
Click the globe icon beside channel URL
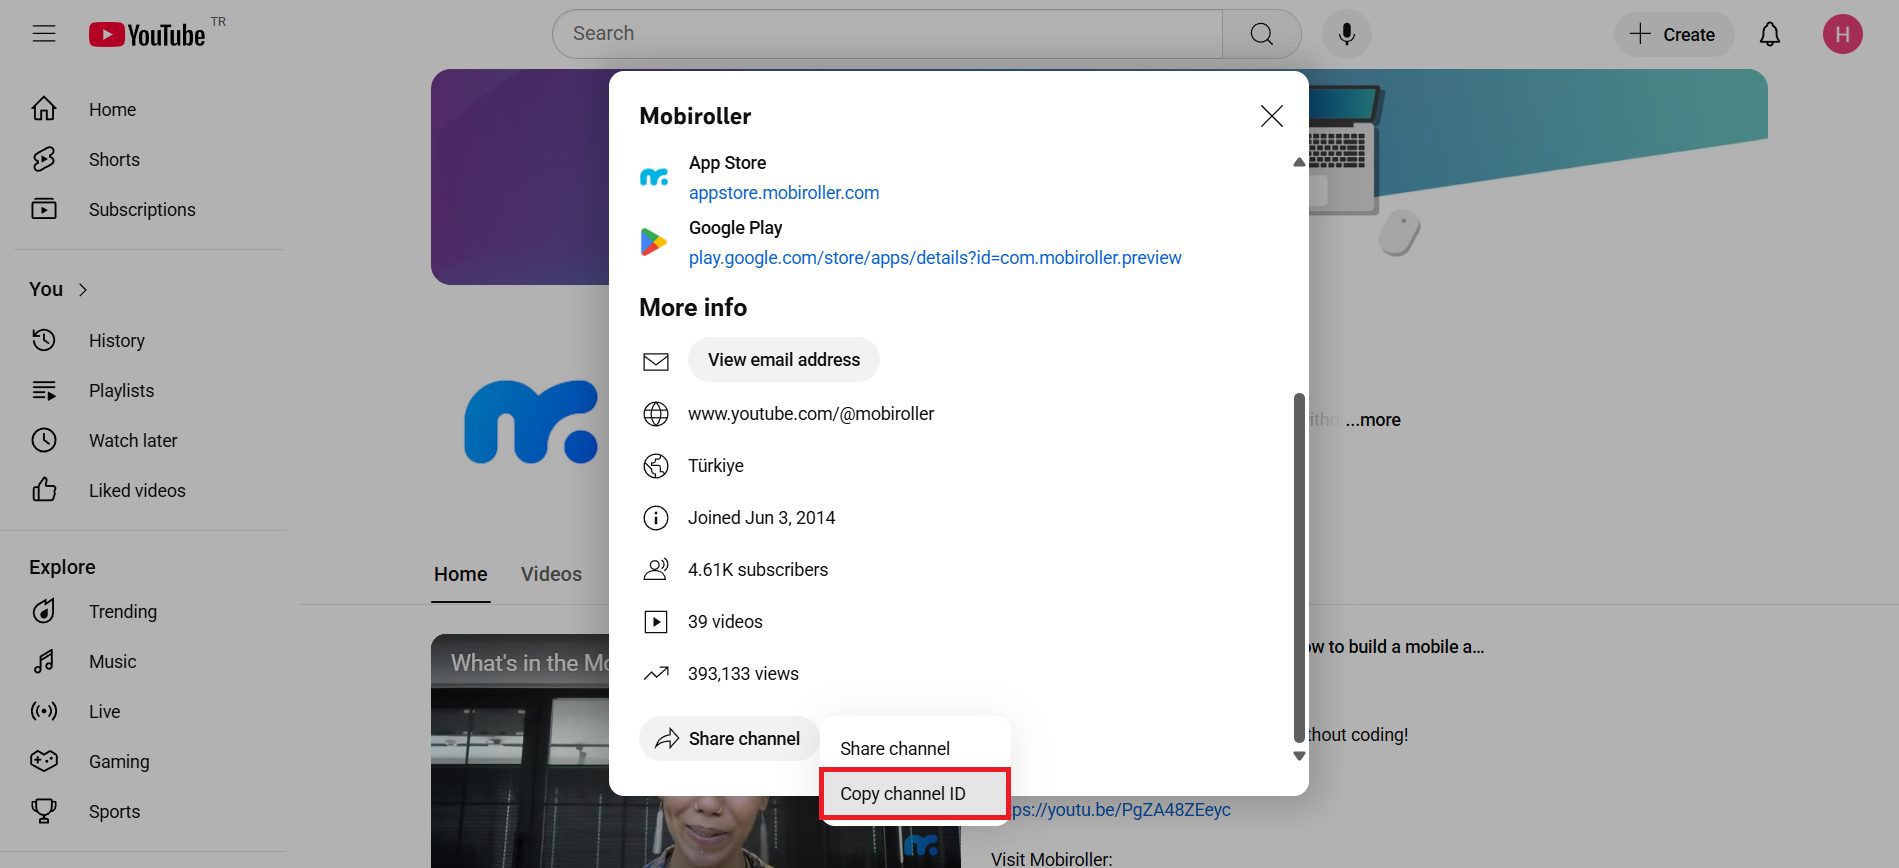pyautogui.click(x=656, y=414)
